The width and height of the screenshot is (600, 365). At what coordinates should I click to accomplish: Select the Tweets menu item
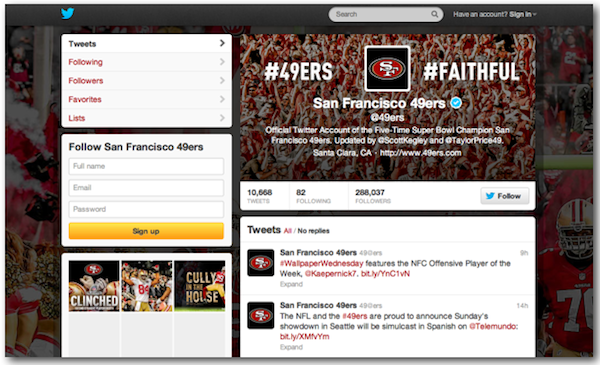pyautogui.click(x=147, y=44)
